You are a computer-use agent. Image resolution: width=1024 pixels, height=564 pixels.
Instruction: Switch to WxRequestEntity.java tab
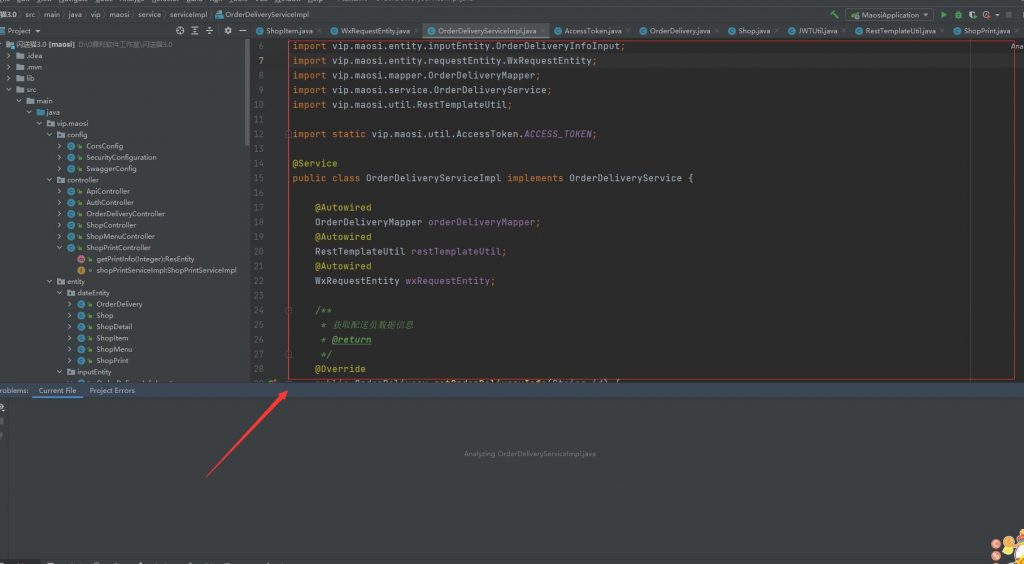[375, 31]
